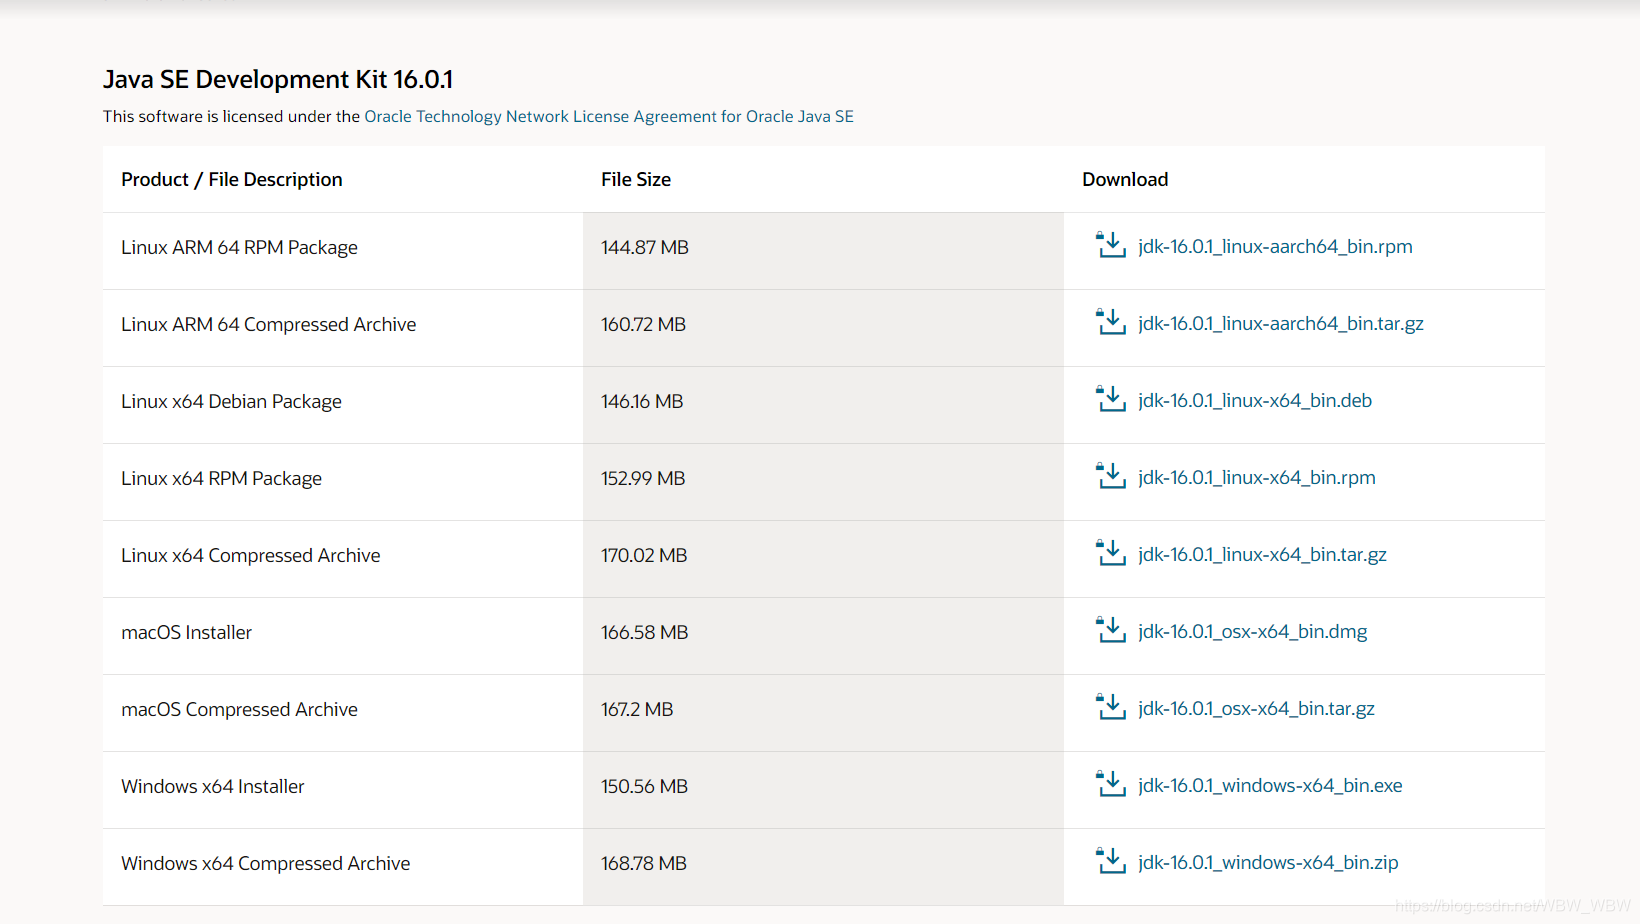Download jdk-16.0.1_linux-x64_bin.rpm link

point(1257,477)
